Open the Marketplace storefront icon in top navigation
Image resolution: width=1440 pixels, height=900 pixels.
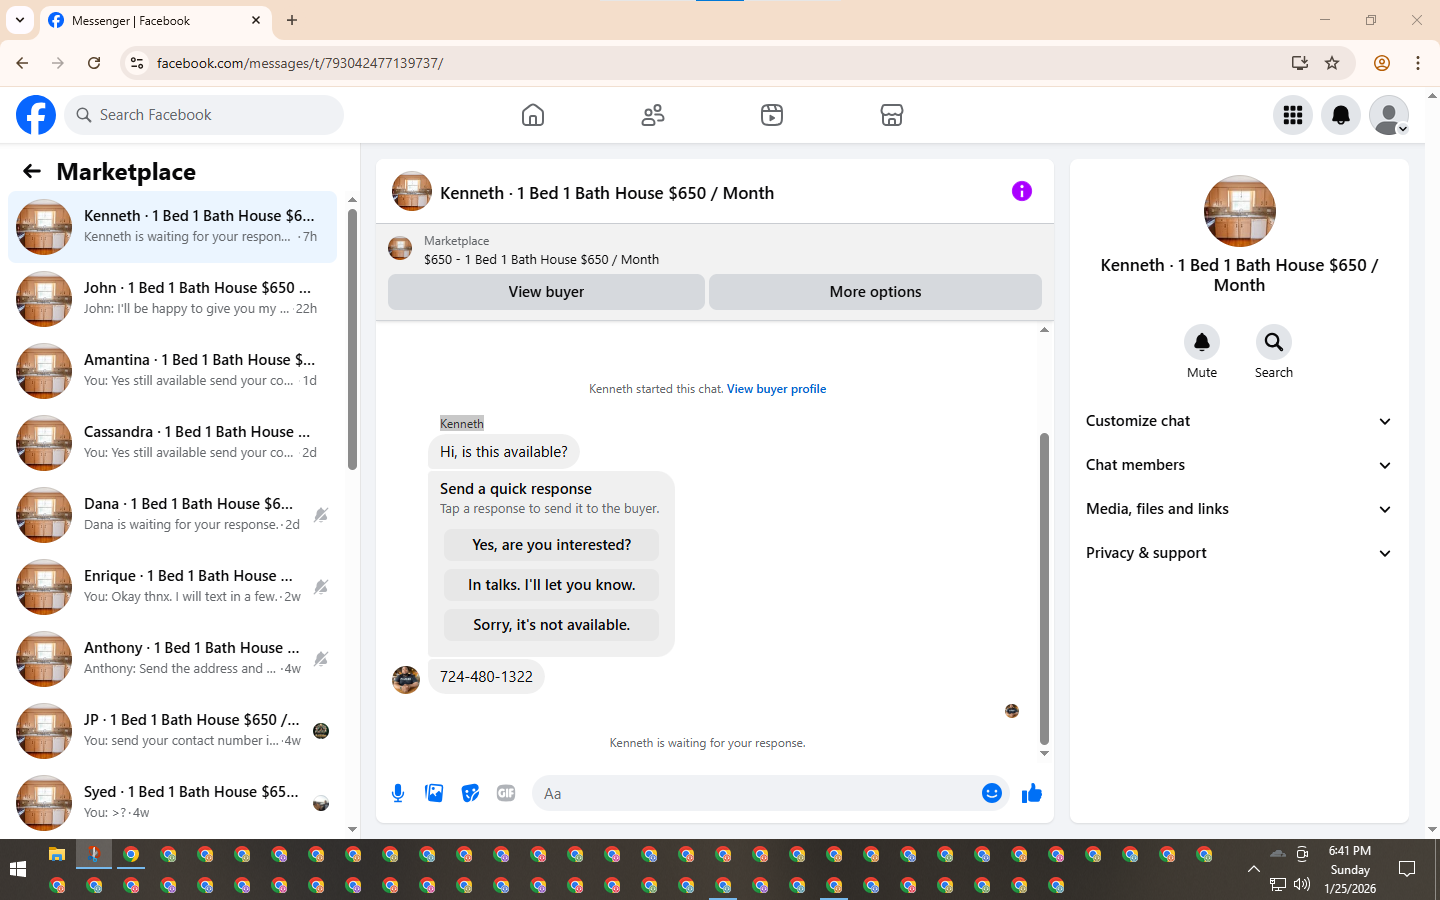[892, 115]
